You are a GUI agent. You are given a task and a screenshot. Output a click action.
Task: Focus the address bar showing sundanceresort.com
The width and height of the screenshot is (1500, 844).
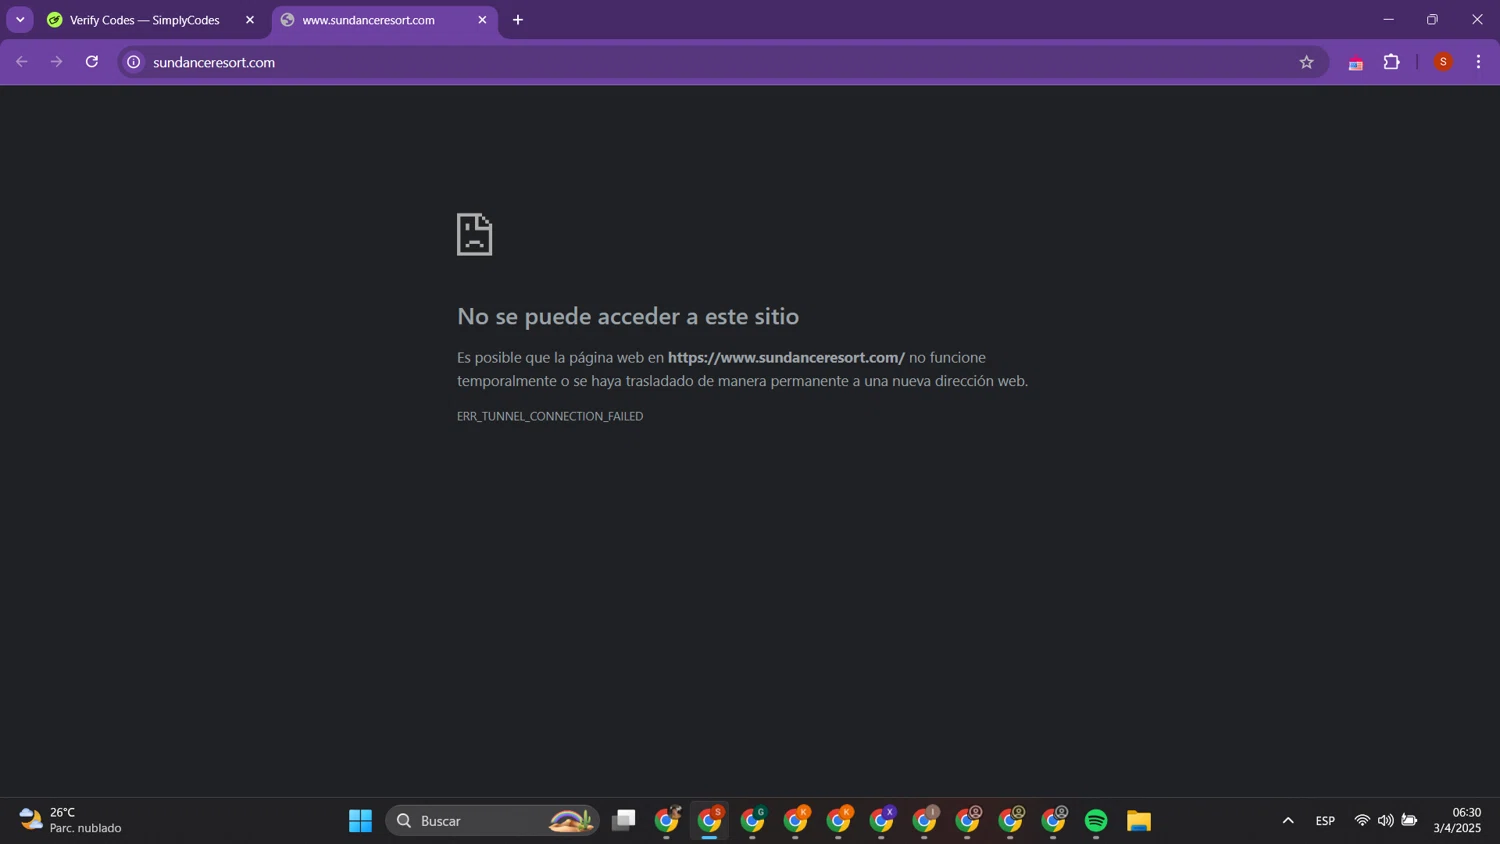tap(722, 62)
